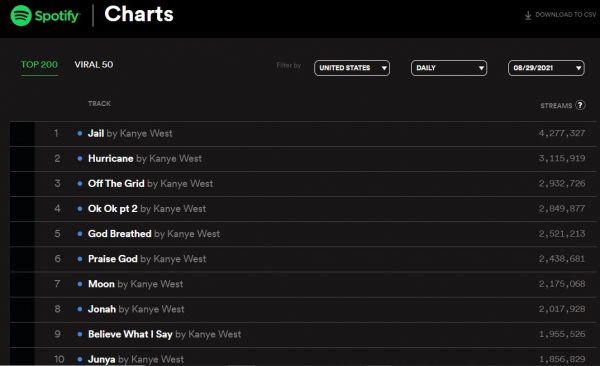600x366 pixels.
Task: Select the Top 200 tab
Action: point(39,65)
